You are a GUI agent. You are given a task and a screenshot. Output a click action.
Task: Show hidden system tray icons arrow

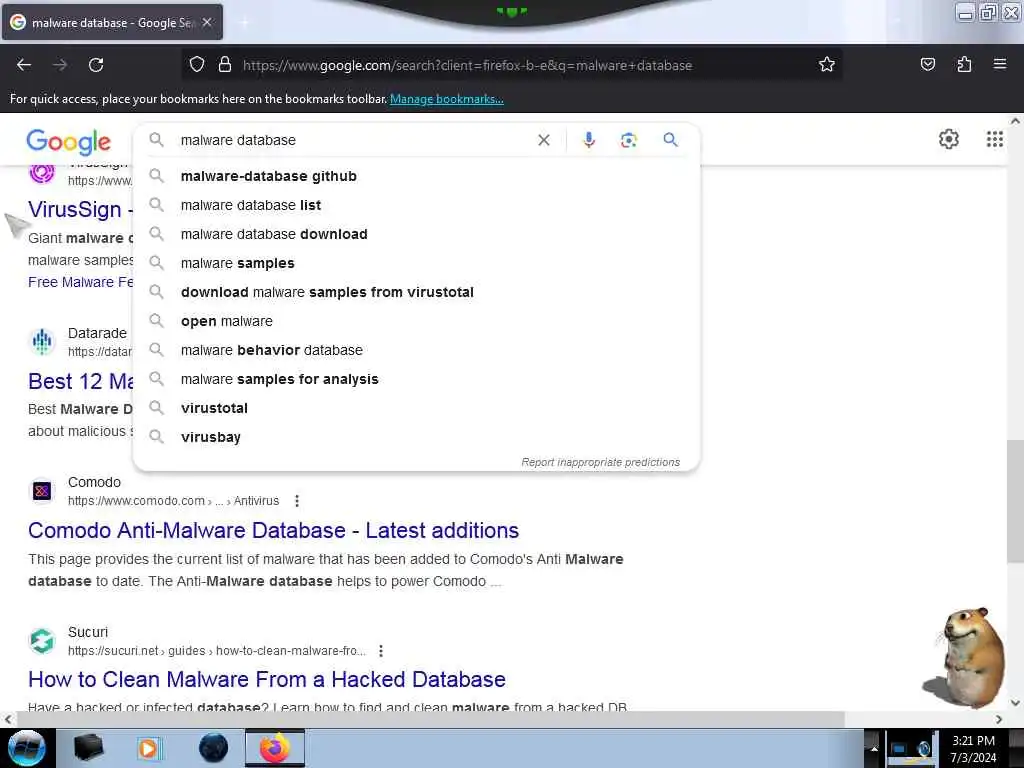[x=874, y=748]
